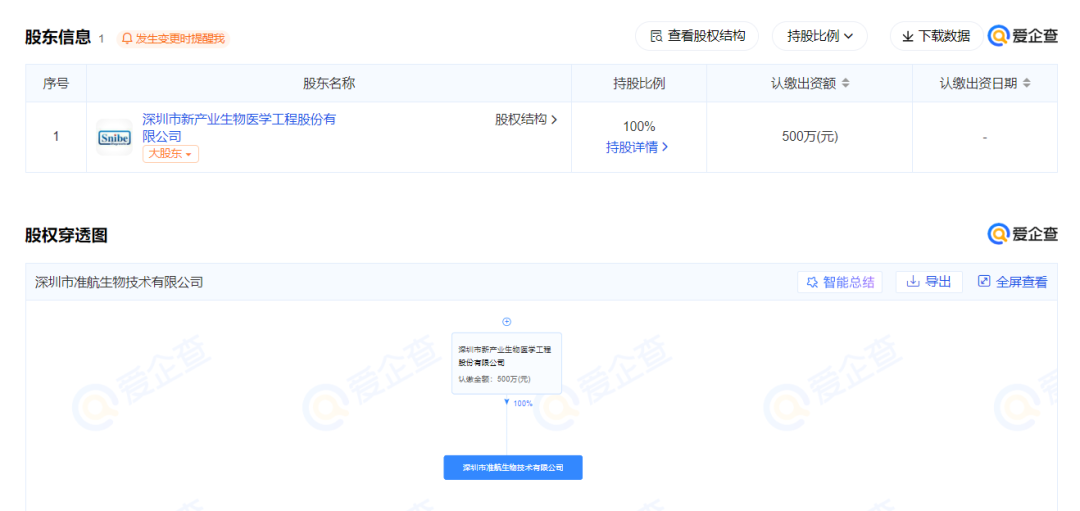This screenshot has height=511, width=1080.
Task: Open 查看股权结构 button
Action: (696, 36)
